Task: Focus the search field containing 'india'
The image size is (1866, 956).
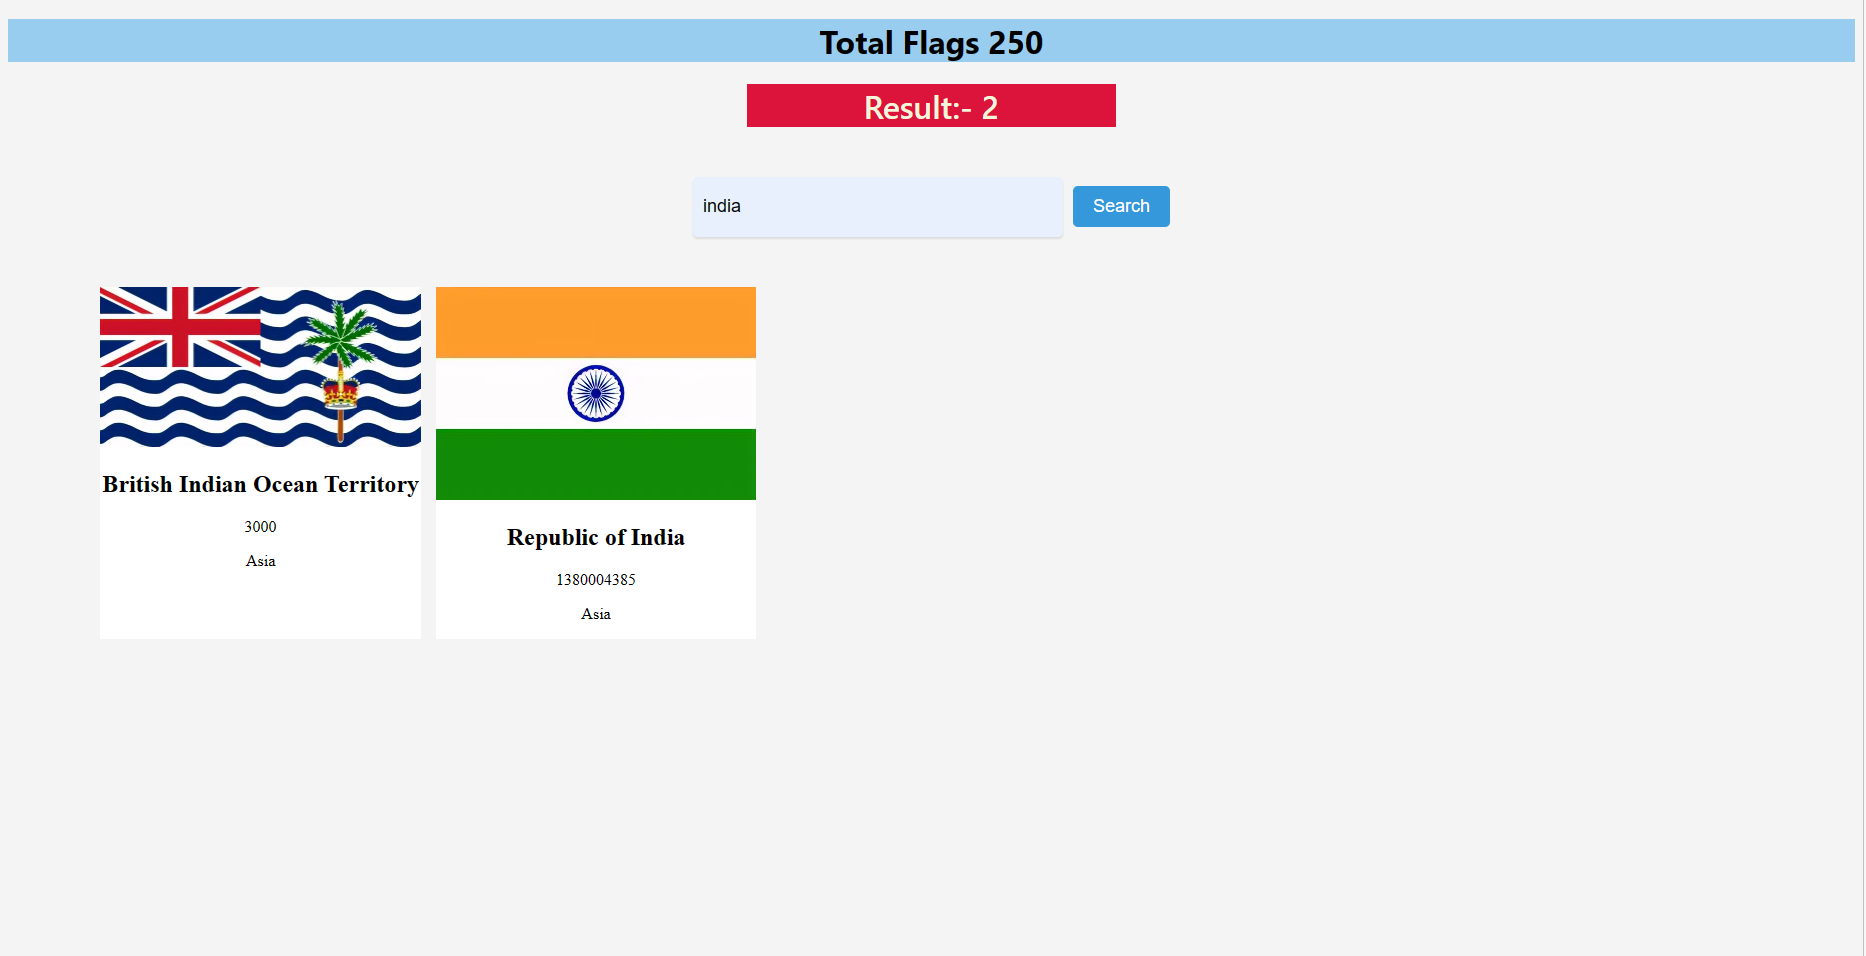Action: 877,207
